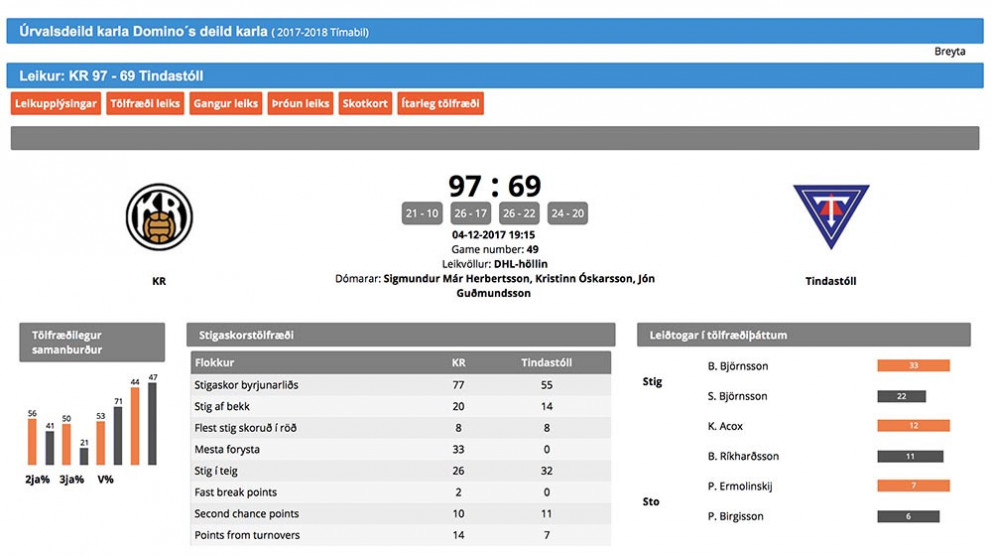Click the Tindastóll team logo
Viewport: 992px width, 556px height.
point(830,216)
